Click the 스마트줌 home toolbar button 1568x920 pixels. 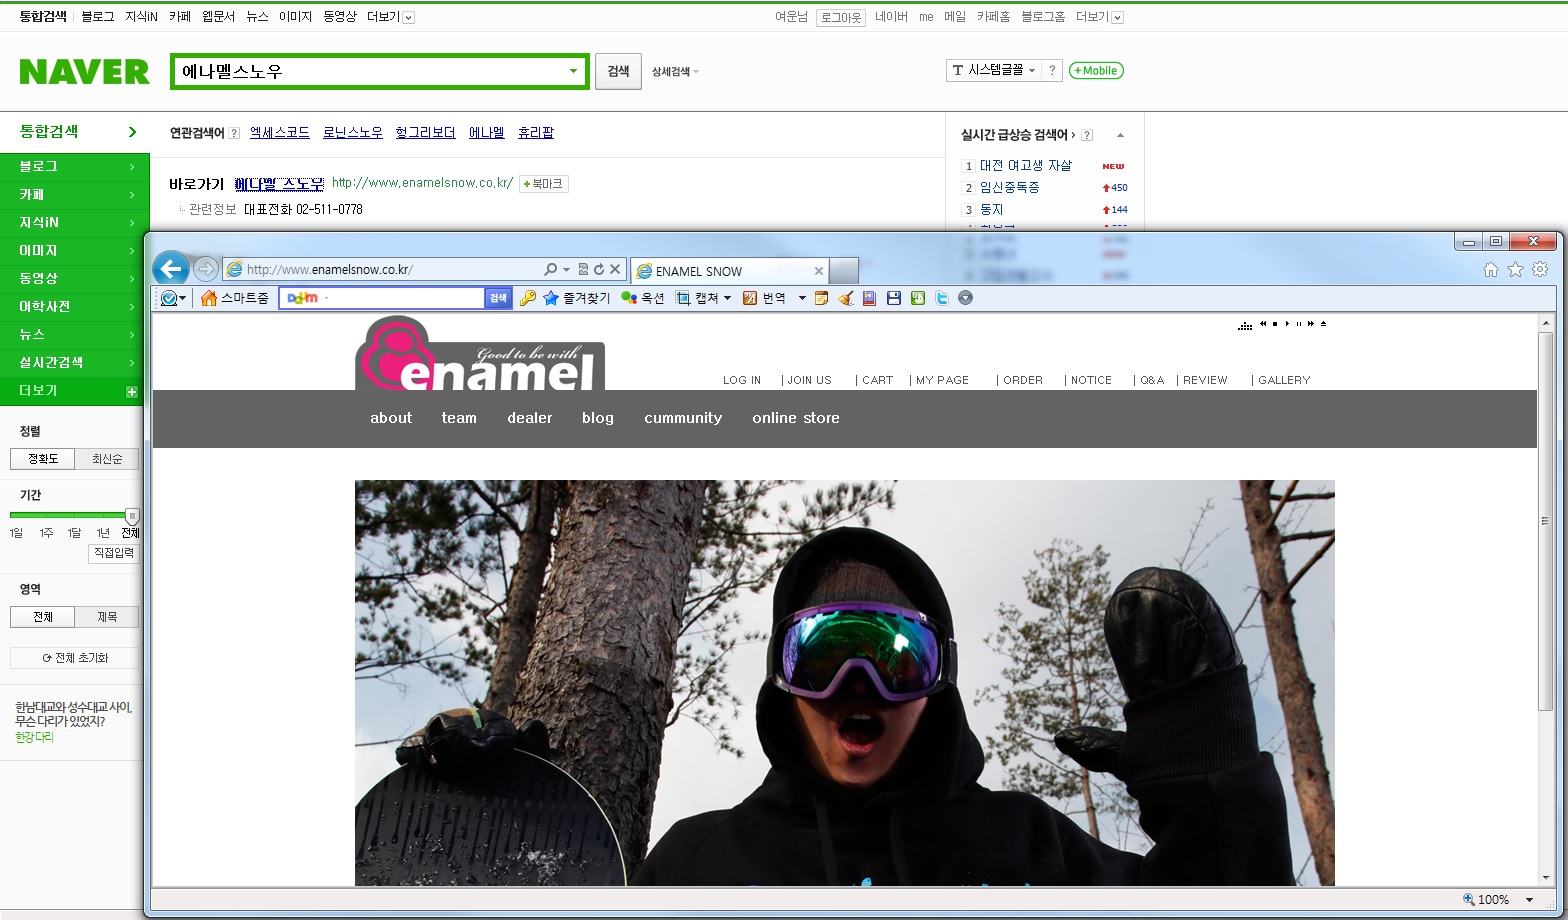pos(234,298)
